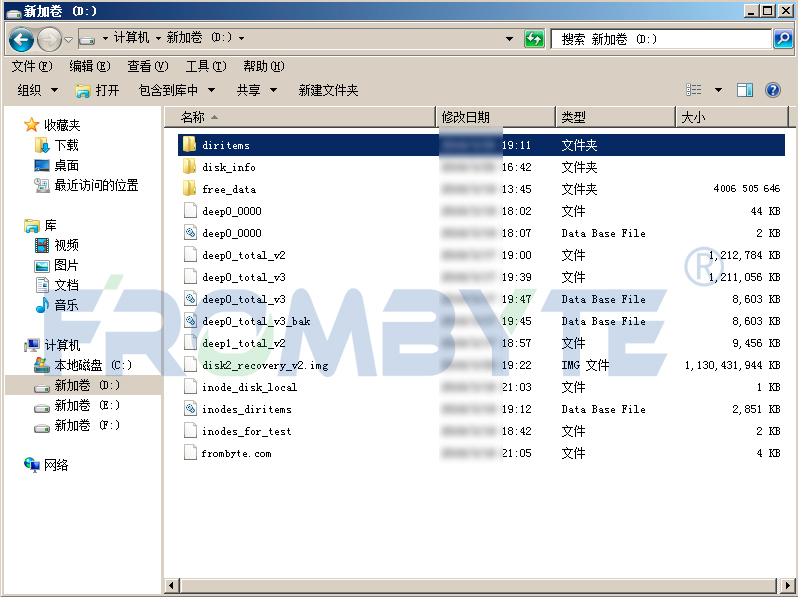The image size is (799, 597).
Task: Click the change view icon
Action: pos(694,90)
